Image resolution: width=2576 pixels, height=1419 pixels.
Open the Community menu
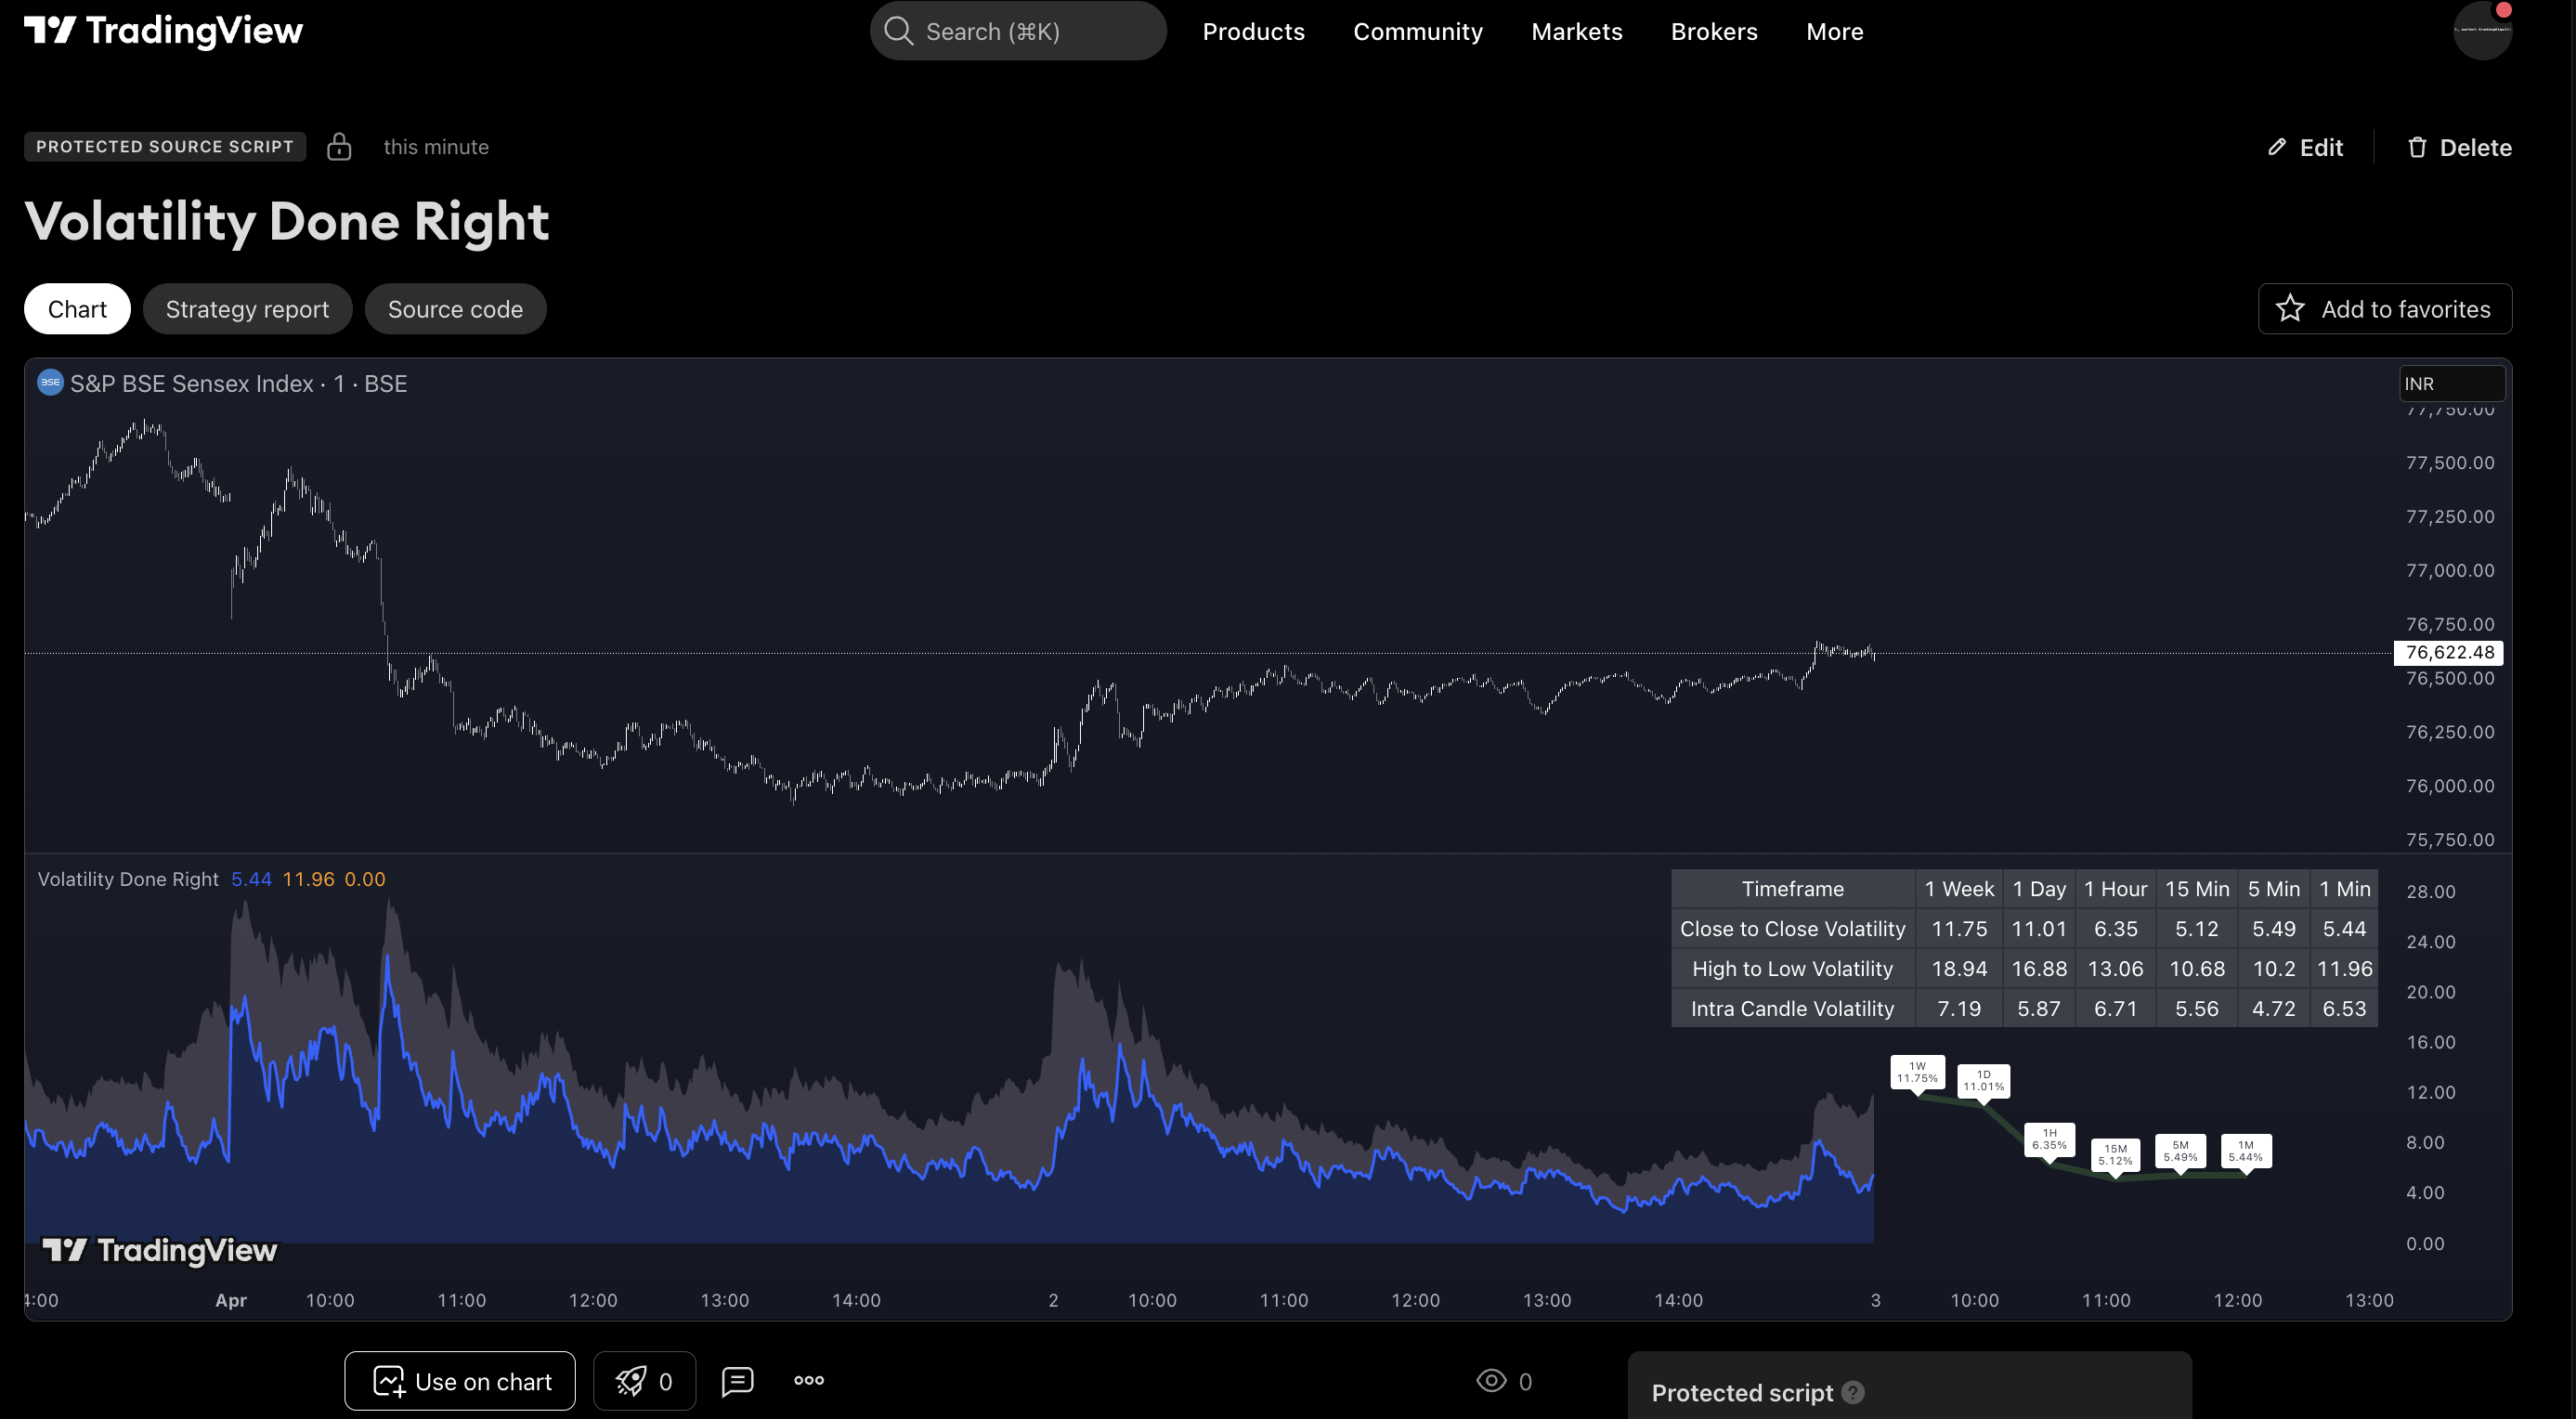1418,31
